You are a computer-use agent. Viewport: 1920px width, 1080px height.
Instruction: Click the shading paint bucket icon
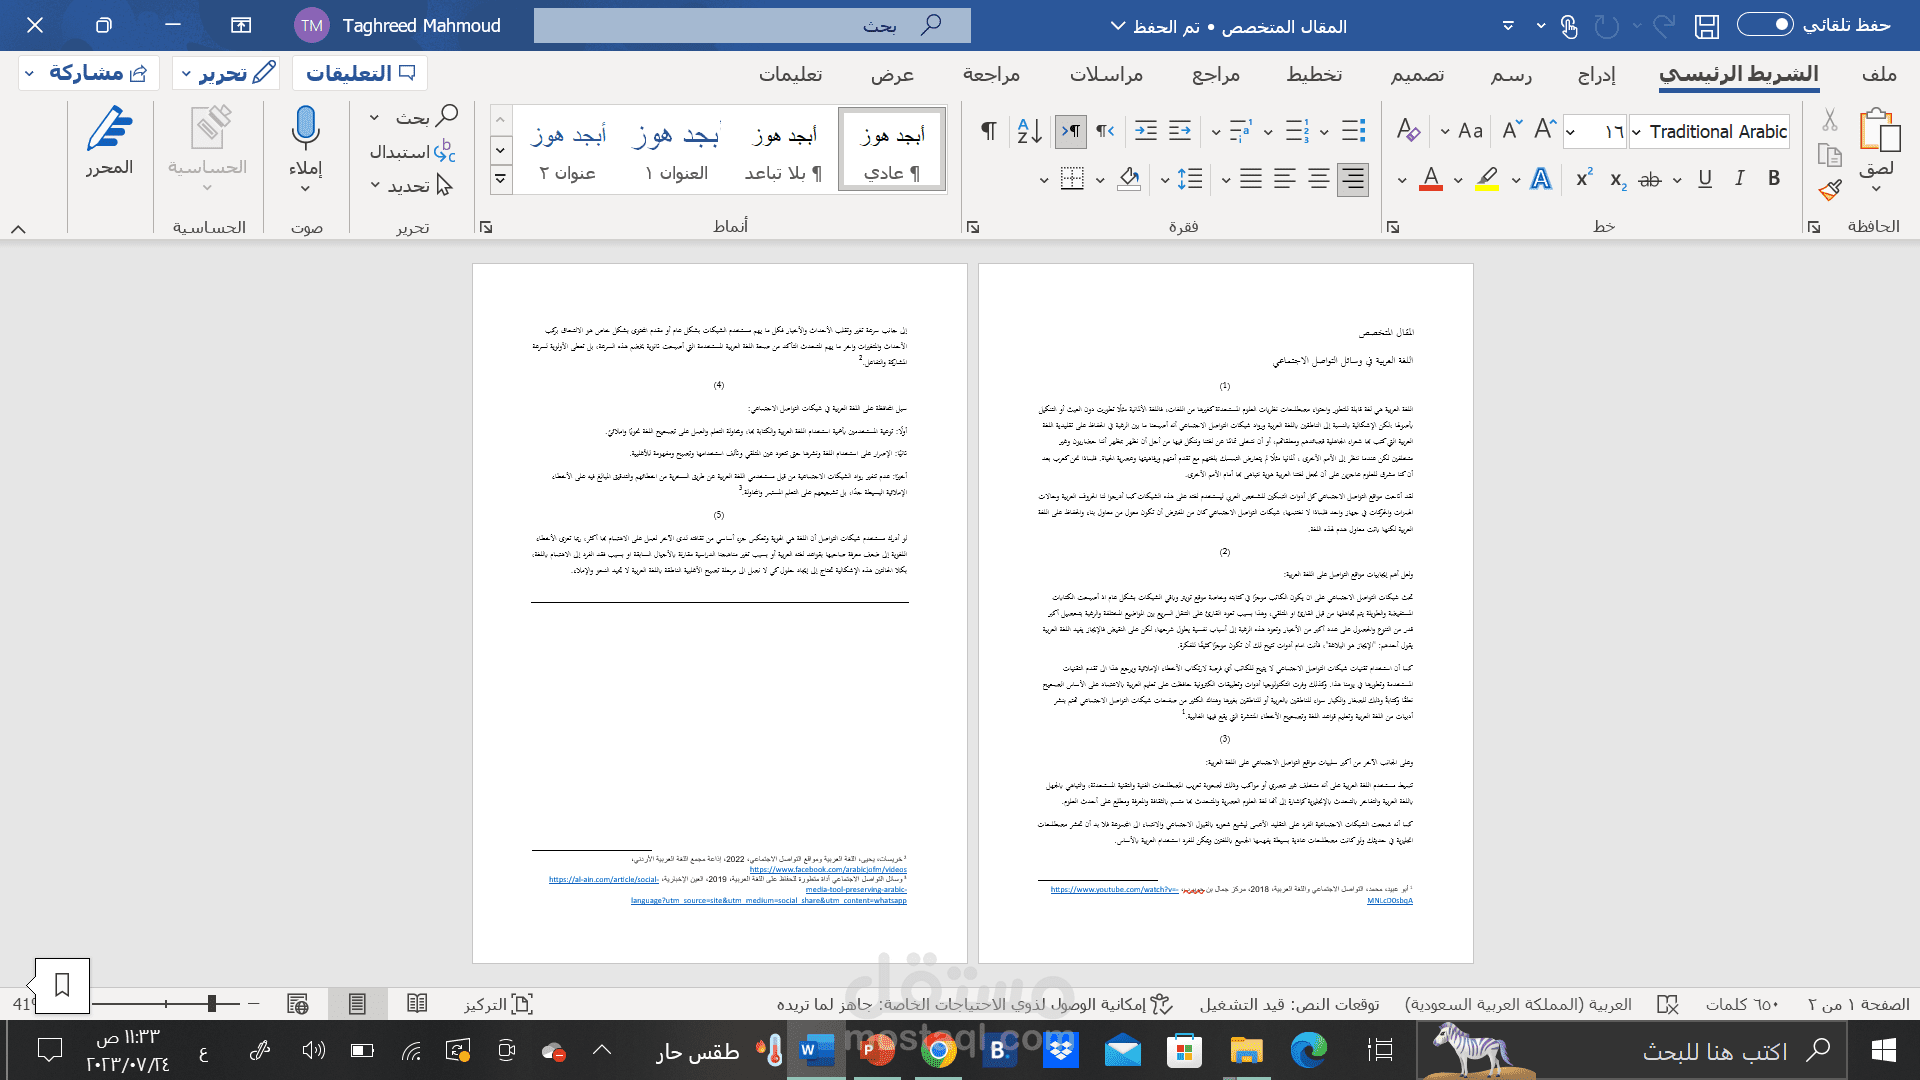(x=1129, y=179)
